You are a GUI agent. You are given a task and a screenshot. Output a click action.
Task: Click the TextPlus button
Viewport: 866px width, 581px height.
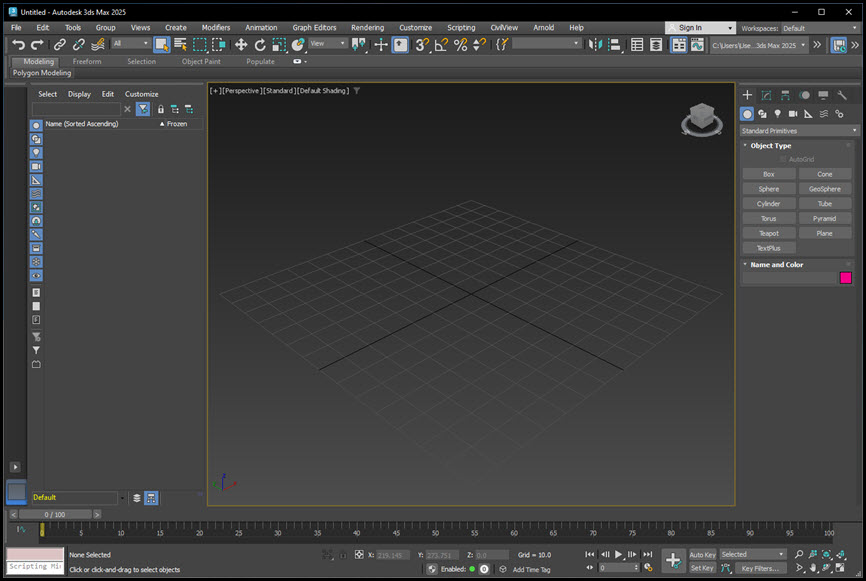tap(769, 248)
